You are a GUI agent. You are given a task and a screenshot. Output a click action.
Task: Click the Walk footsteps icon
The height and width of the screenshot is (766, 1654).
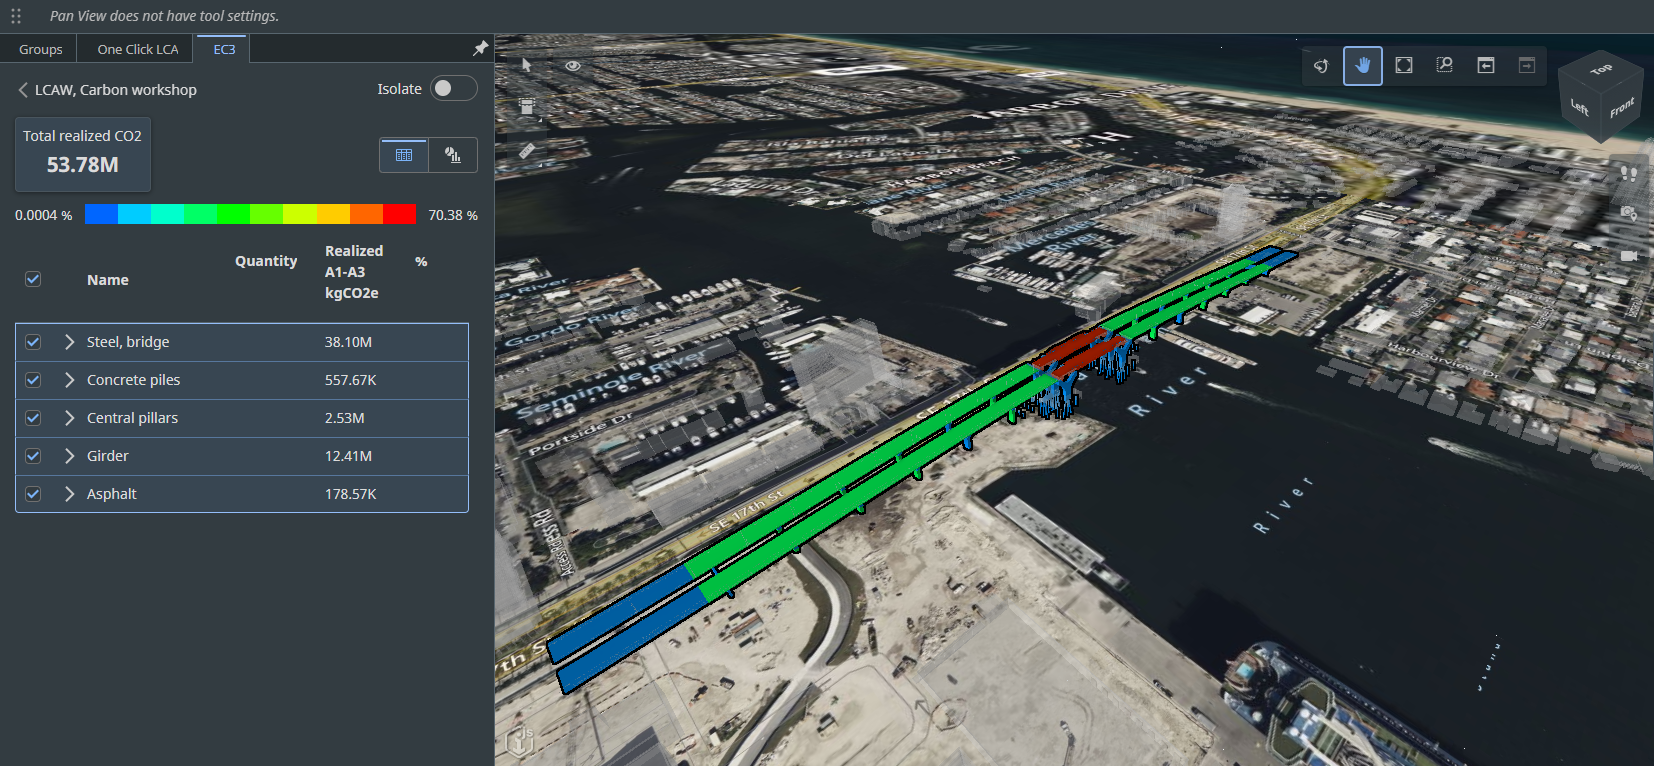(1628, 174)
